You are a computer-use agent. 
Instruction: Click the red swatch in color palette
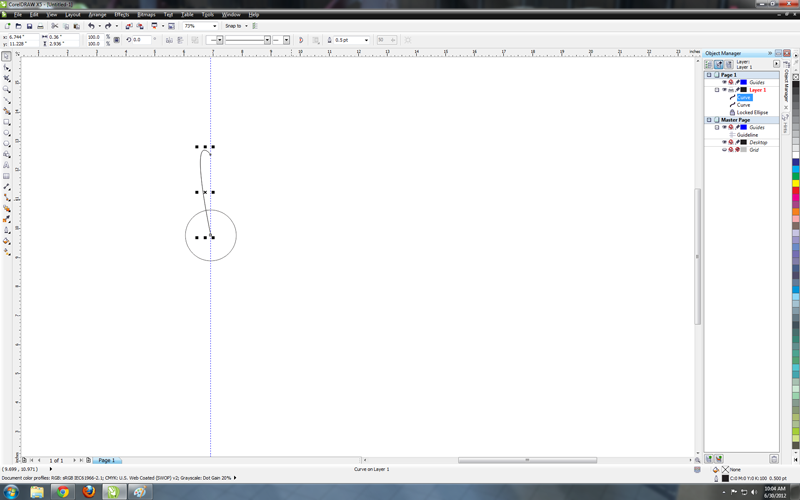tap(795, 191)
